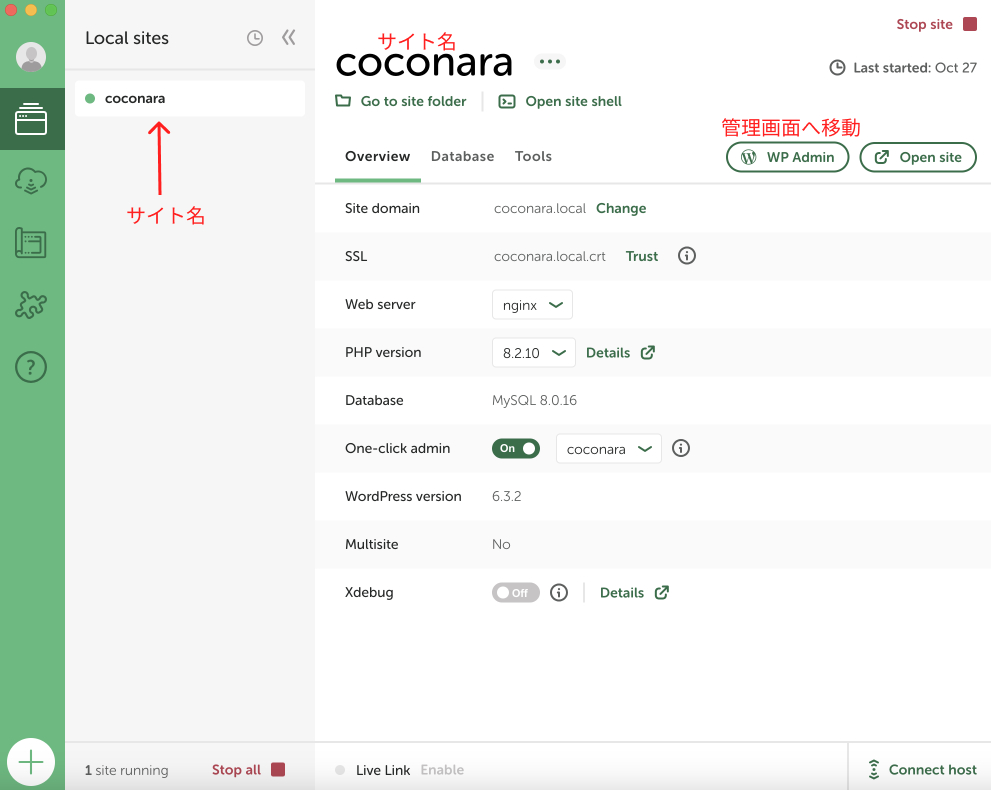Click the One-click admin info icon
Screen dimensions: 991x790
[x=681, y=448]
